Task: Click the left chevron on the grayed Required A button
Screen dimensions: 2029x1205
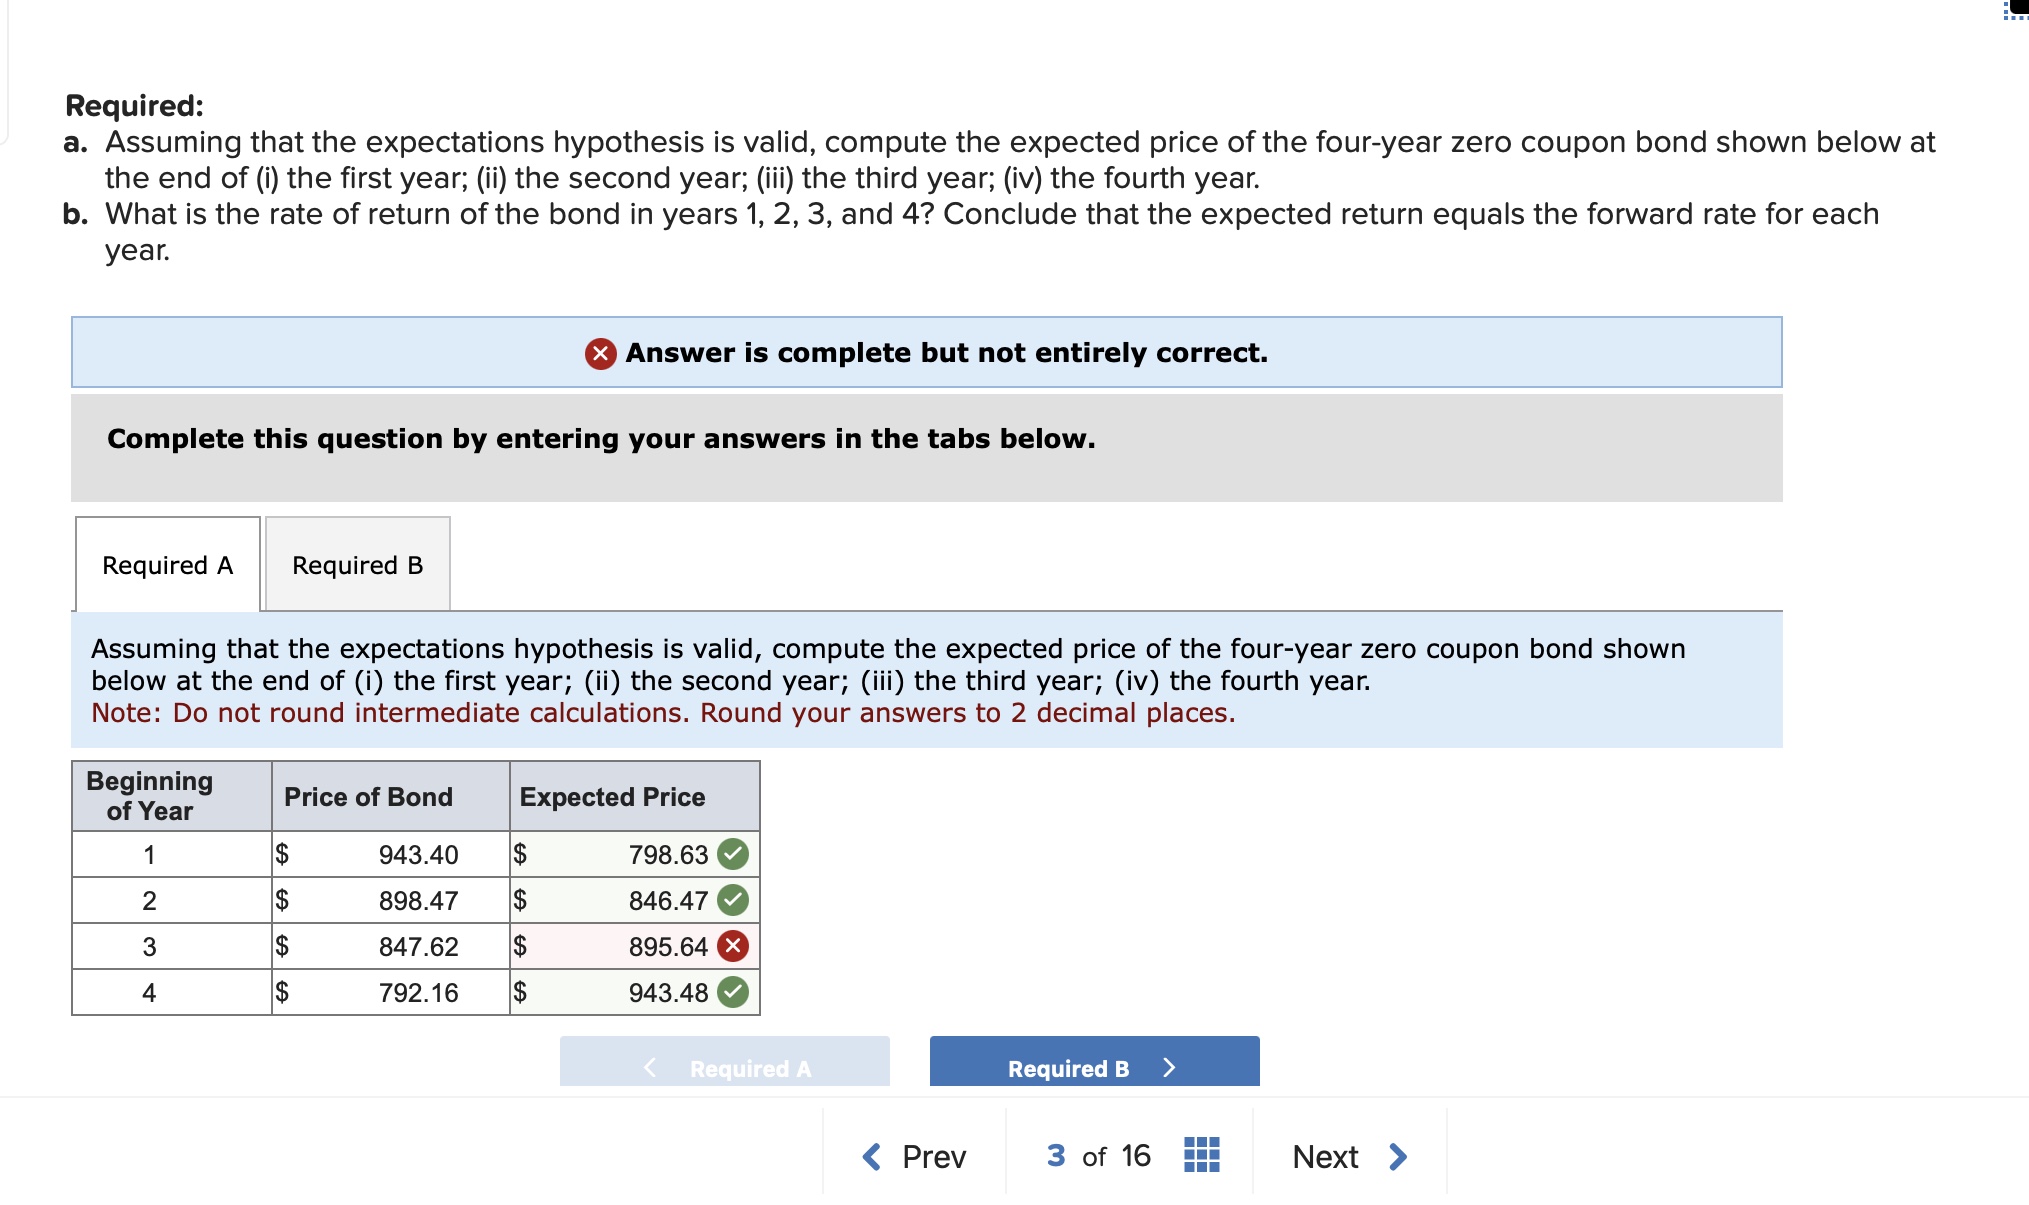Action: (x=650, y=1068)
